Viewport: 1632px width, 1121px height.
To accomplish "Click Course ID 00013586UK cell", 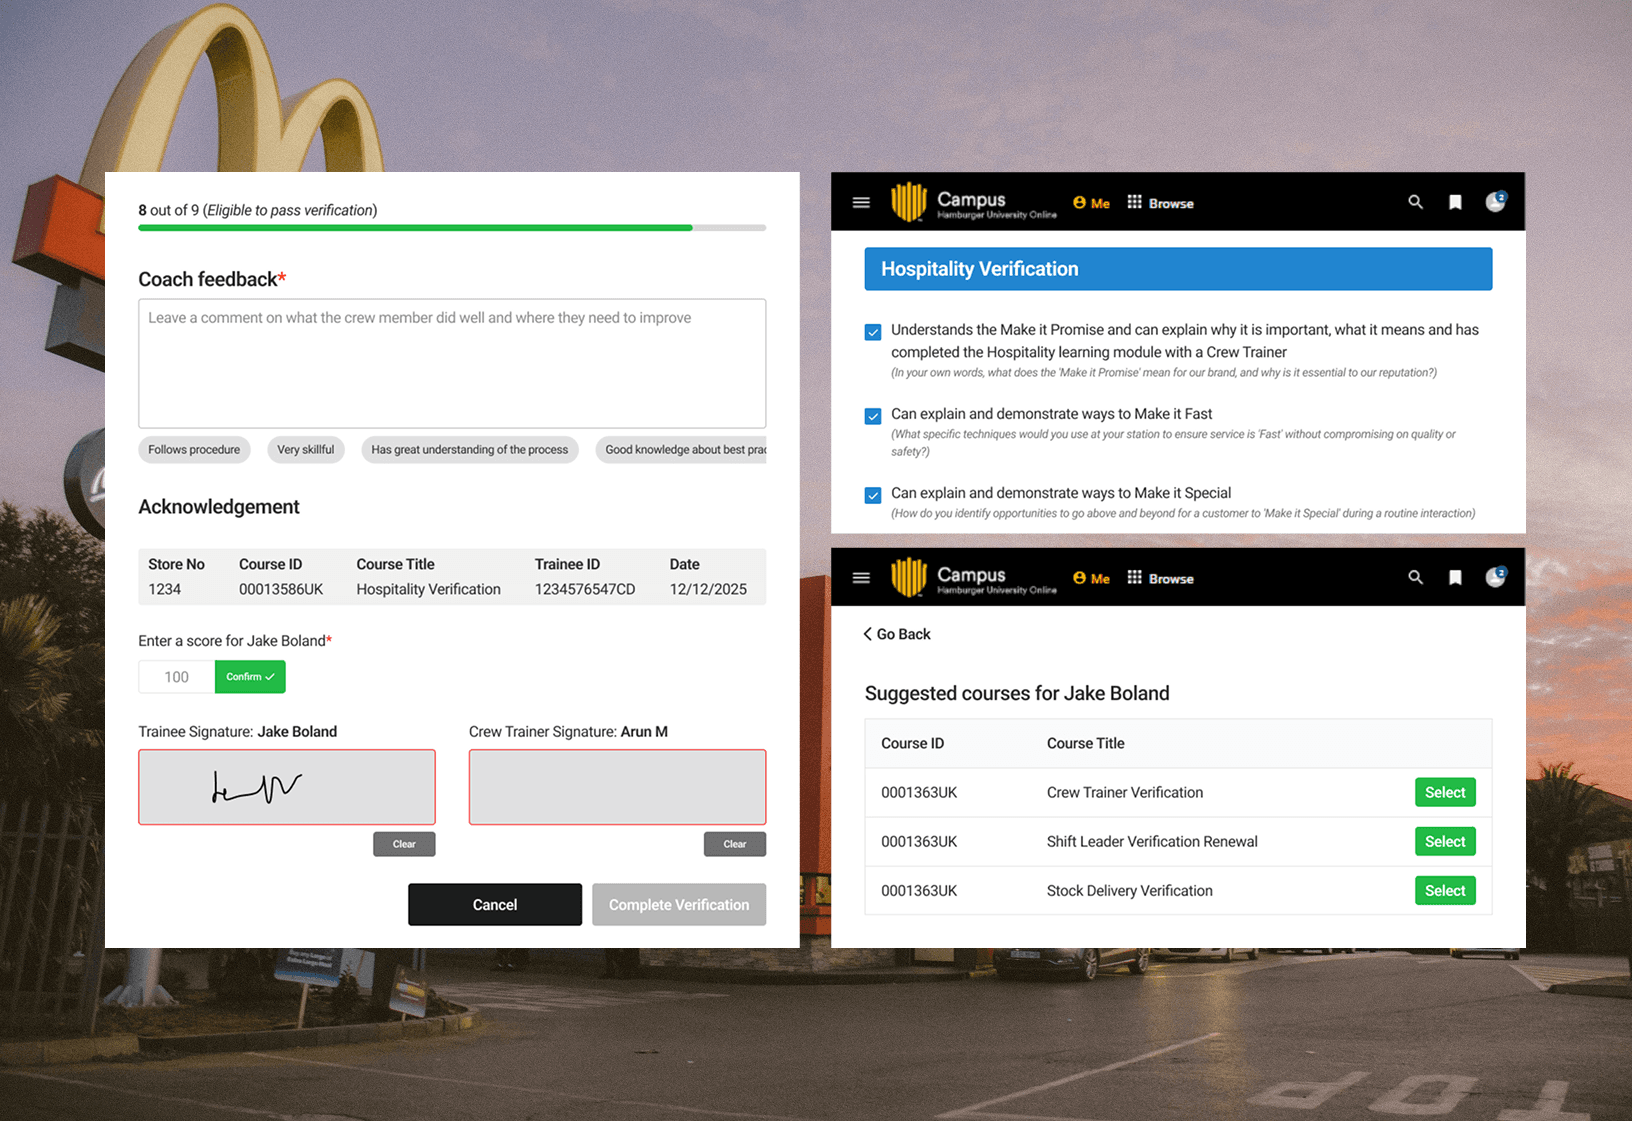I will point(281,589).
